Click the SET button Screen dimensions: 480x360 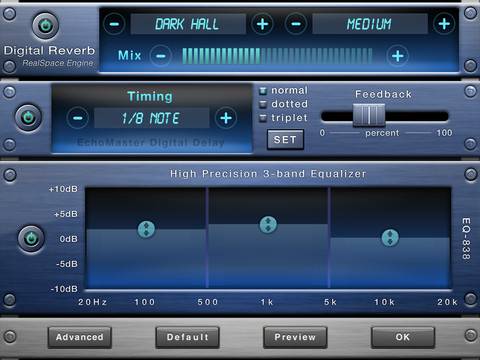[x=285, y=139]
